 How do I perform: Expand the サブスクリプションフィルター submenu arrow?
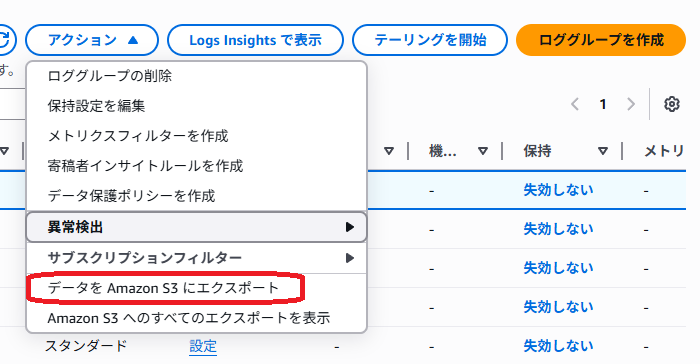[x=350, y=258]
